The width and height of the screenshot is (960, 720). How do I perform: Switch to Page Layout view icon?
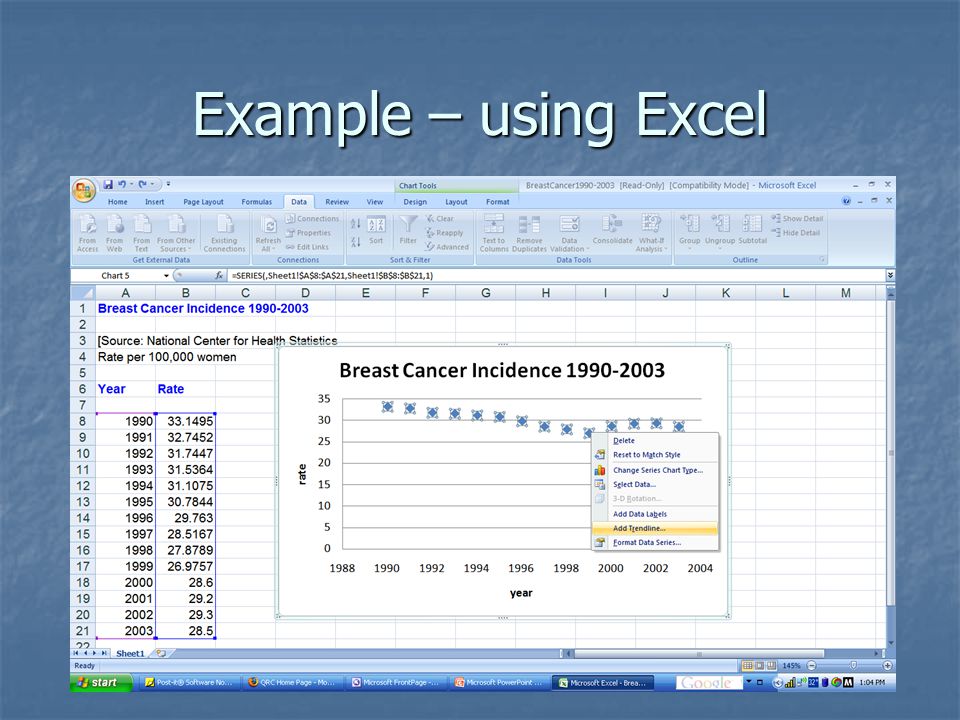tap(760, 666)
